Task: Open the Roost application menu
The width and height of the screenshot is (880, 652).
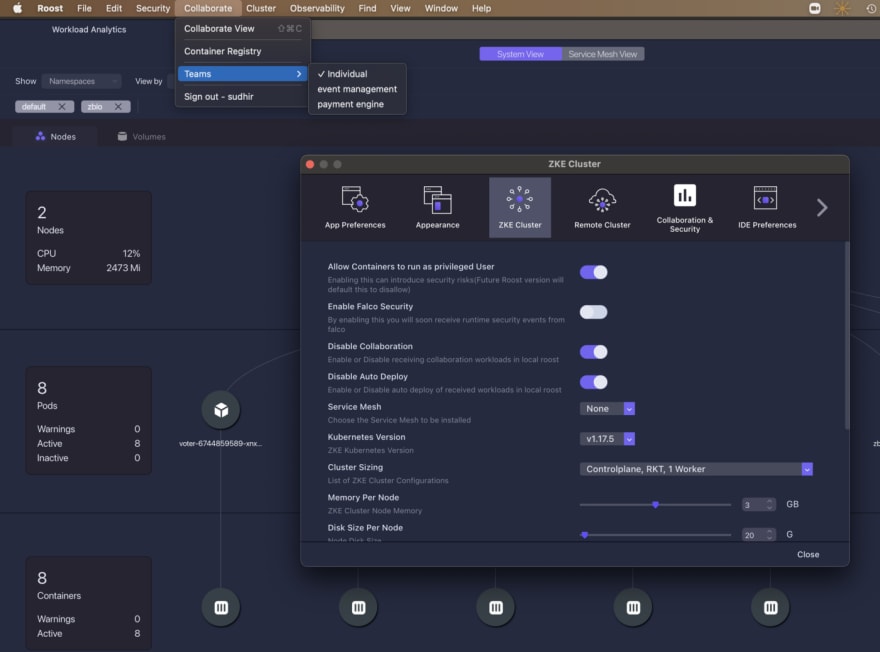Action: (x=50, y=8)
